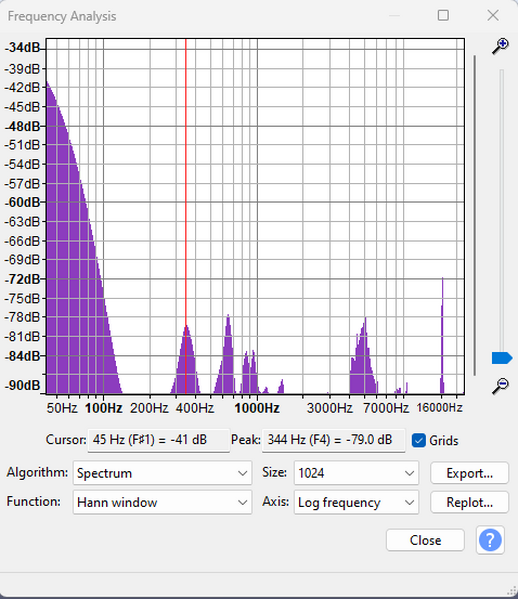Click the tall spike near 16000Hz
This screenshot has height=599, width=518.
coord(442,335)
